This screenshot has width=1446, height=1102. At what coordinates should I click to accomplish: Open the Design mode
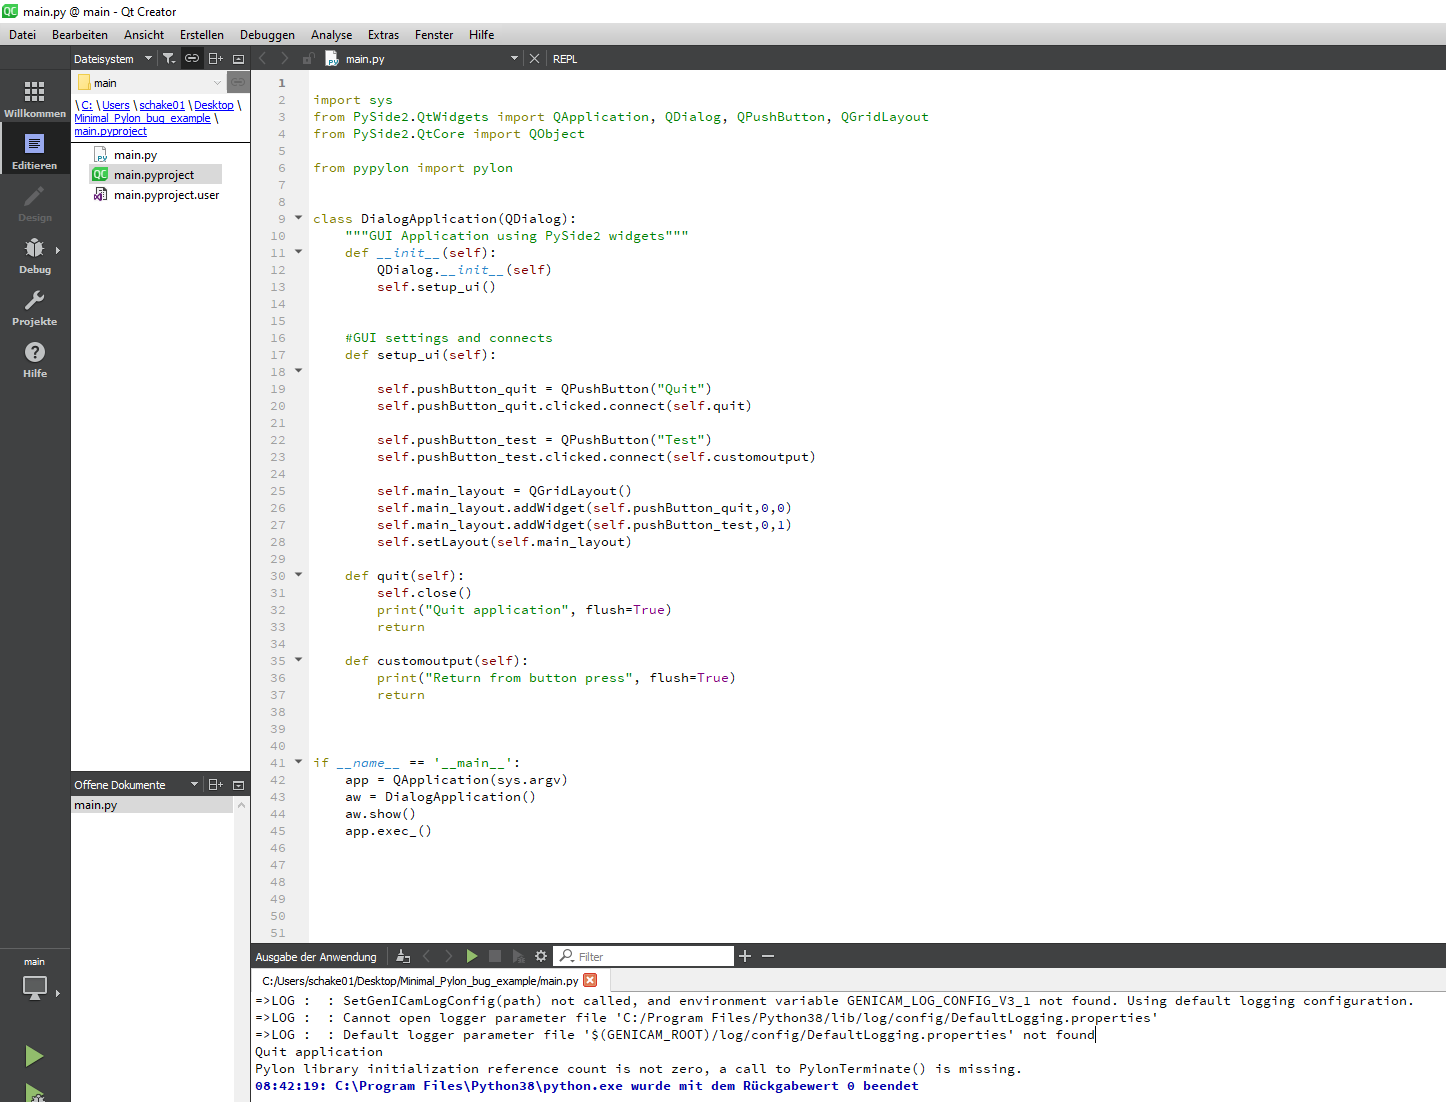pos(35,203)
